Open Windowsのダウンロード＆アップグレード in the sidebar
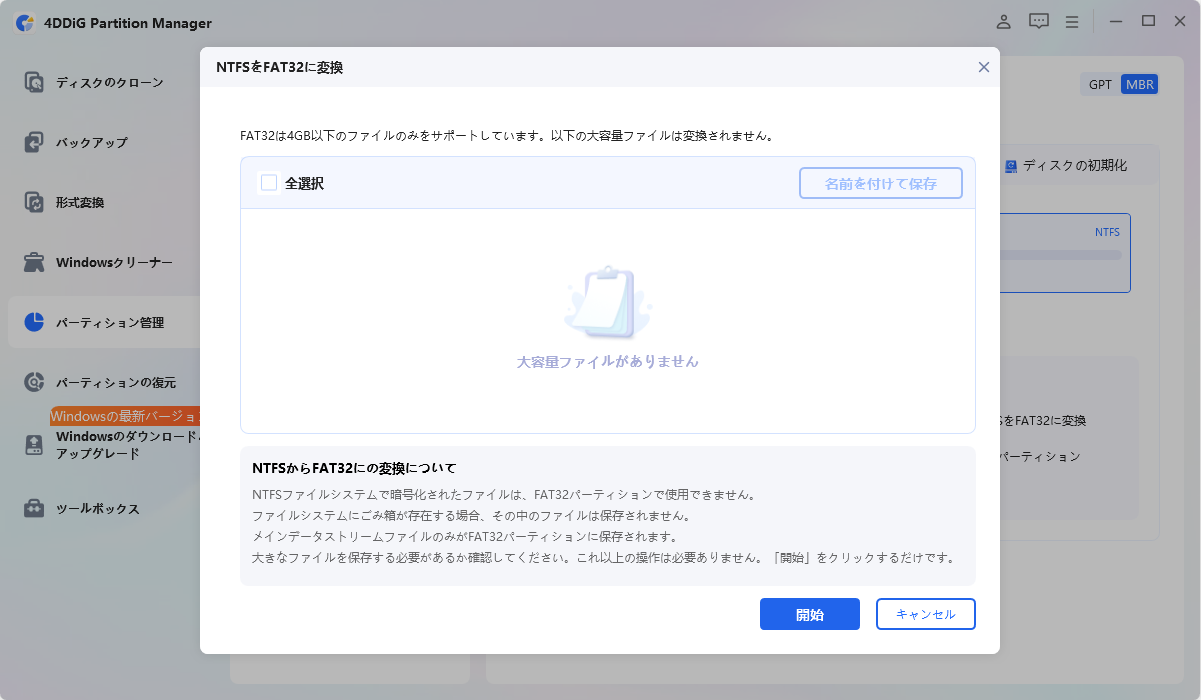1201x700 pixels. tap(128, 445)
